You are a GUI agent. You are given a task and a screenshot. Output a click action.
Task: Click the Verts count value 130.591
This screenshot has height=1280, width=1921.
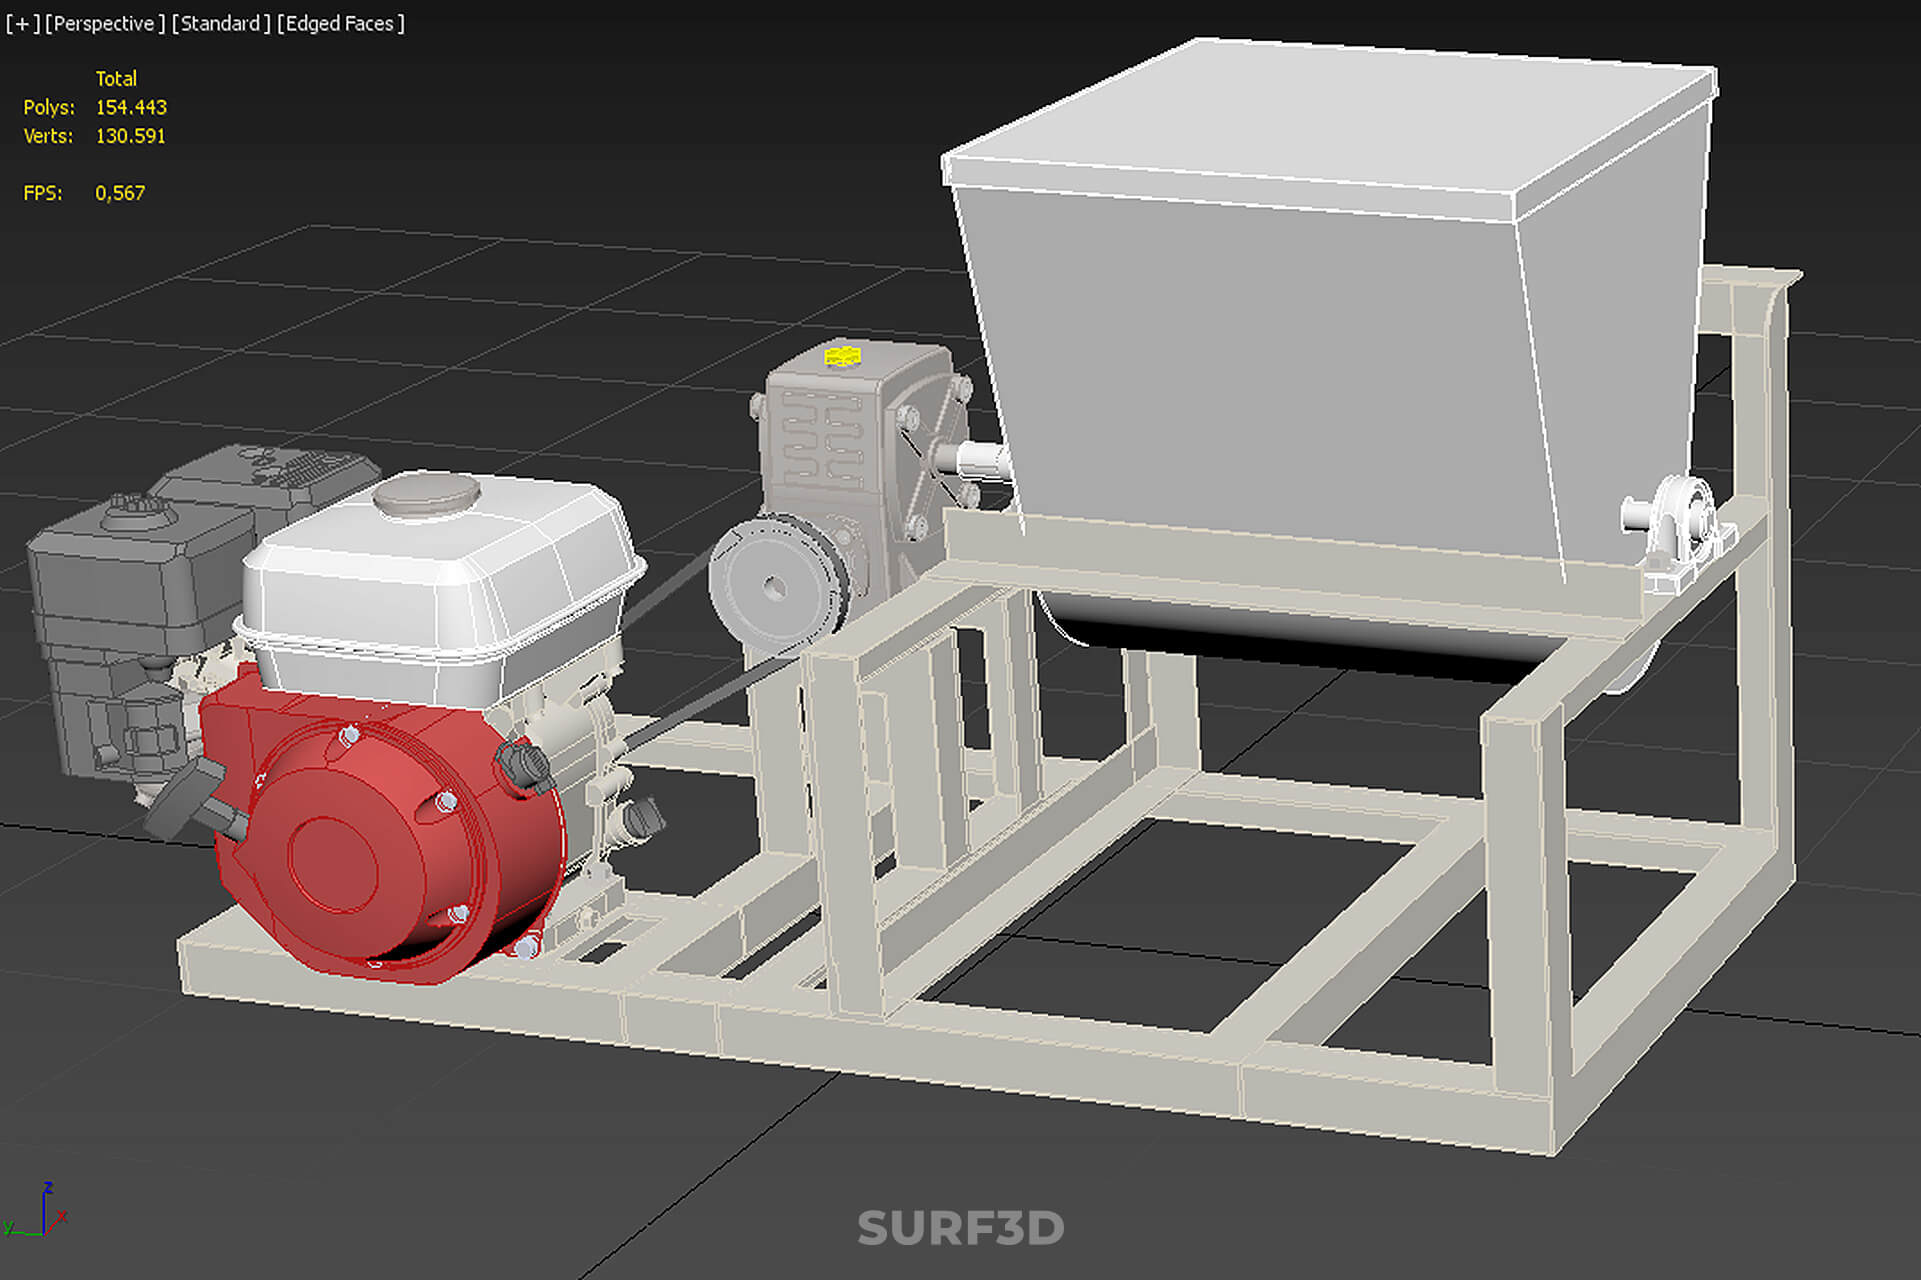click(x=131, y=136)
